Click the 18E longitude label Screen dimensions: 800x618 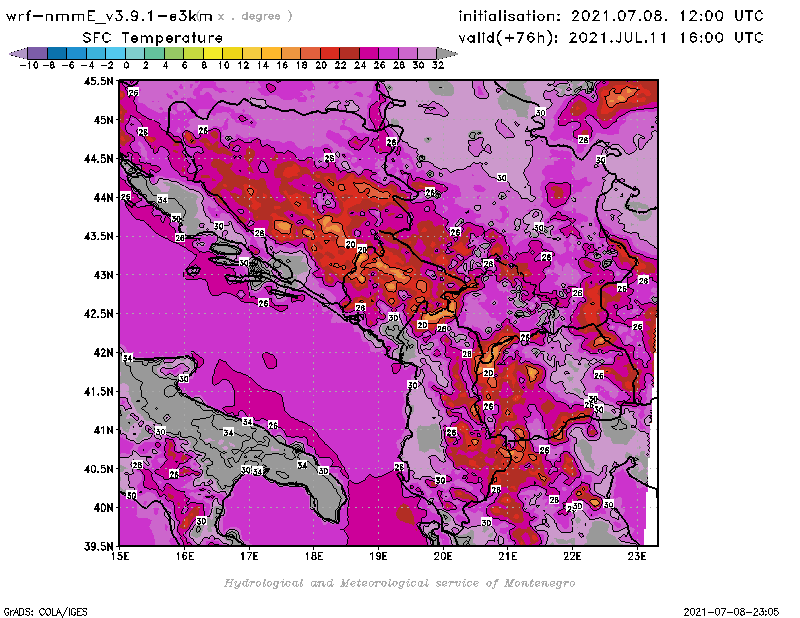314,556
